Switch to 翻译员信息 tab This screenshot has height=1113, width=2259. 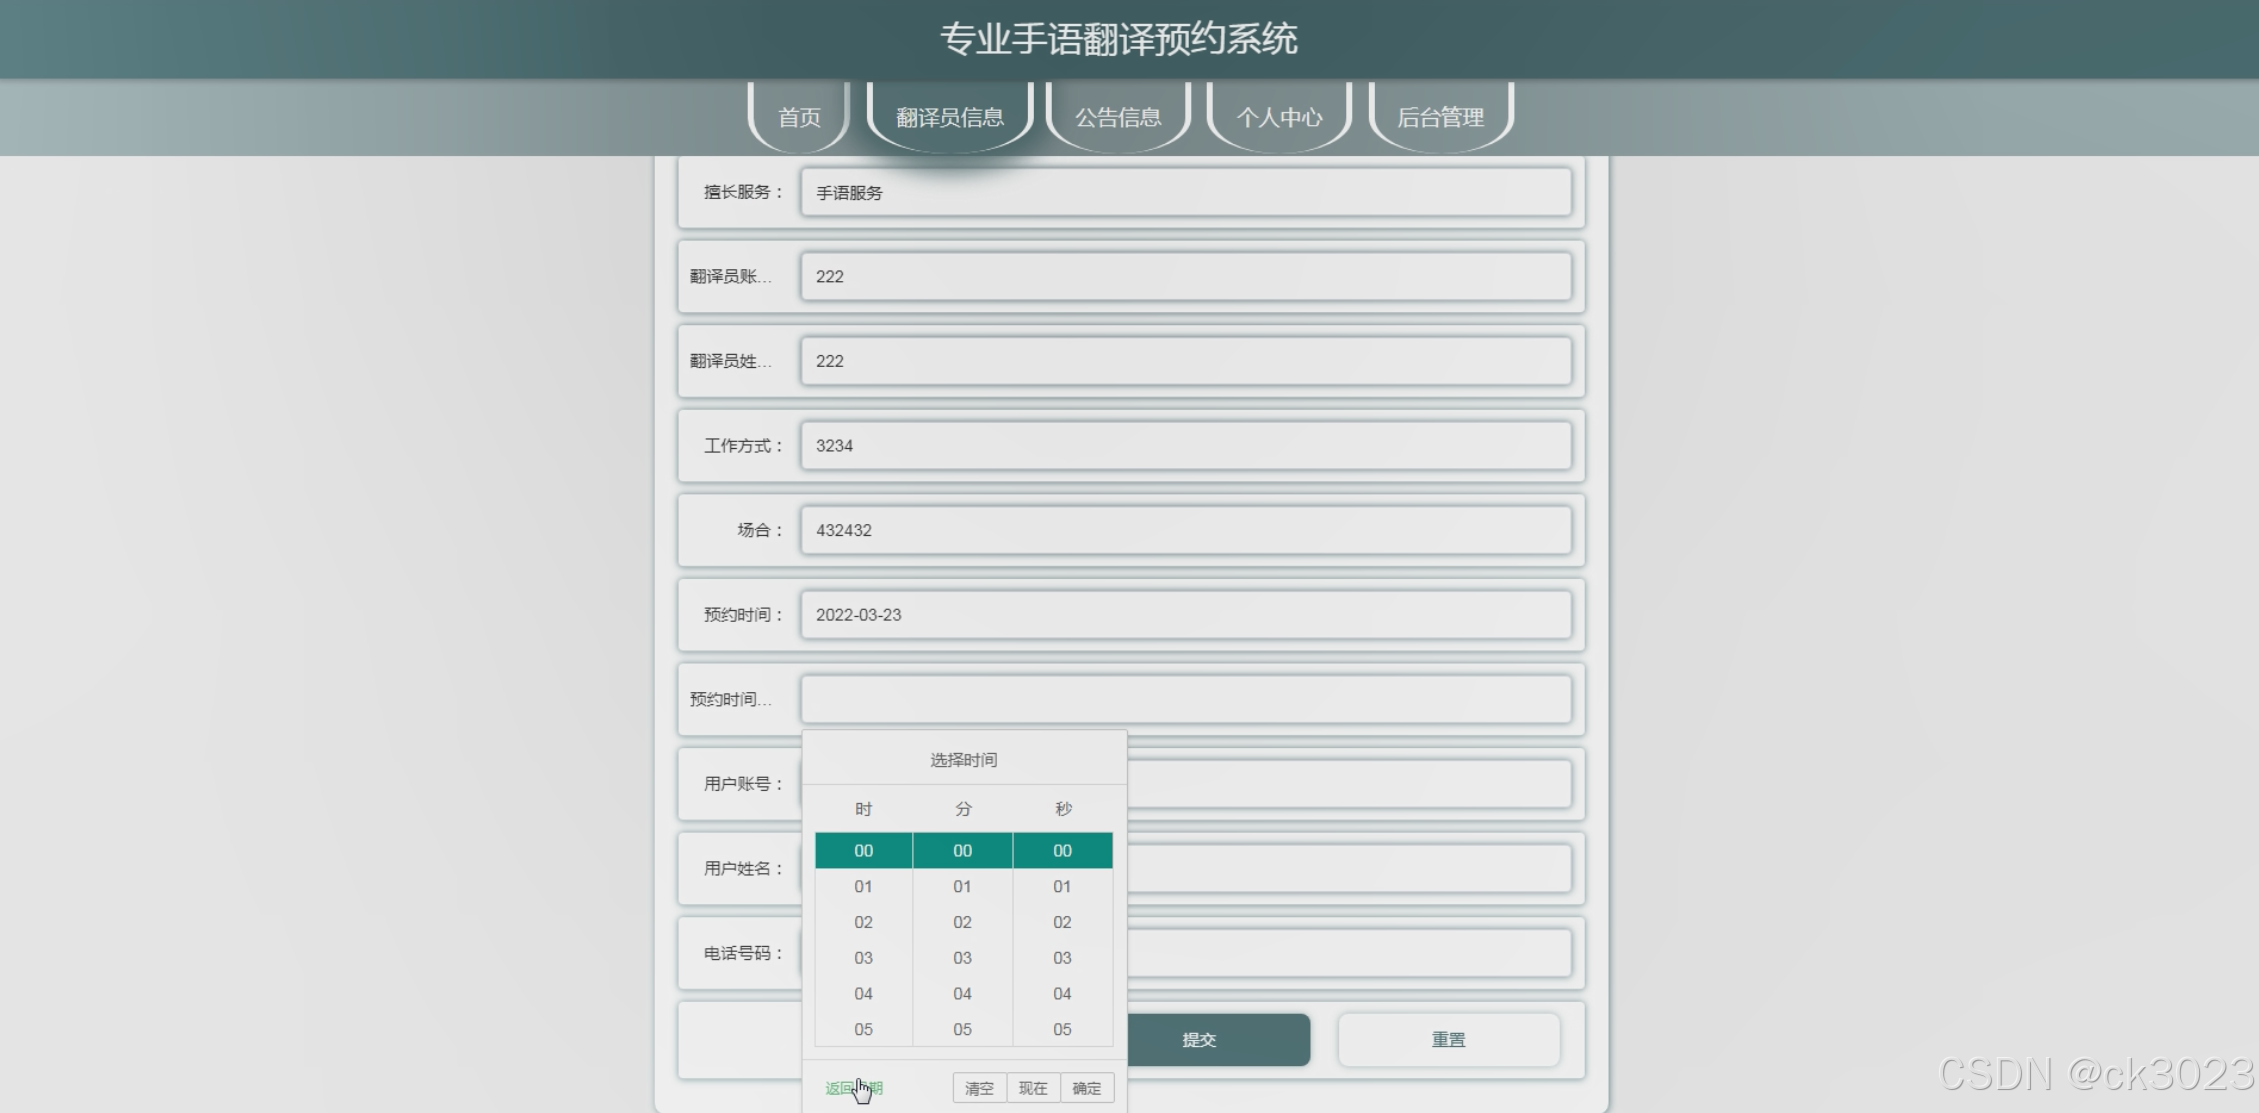(949, 117)
